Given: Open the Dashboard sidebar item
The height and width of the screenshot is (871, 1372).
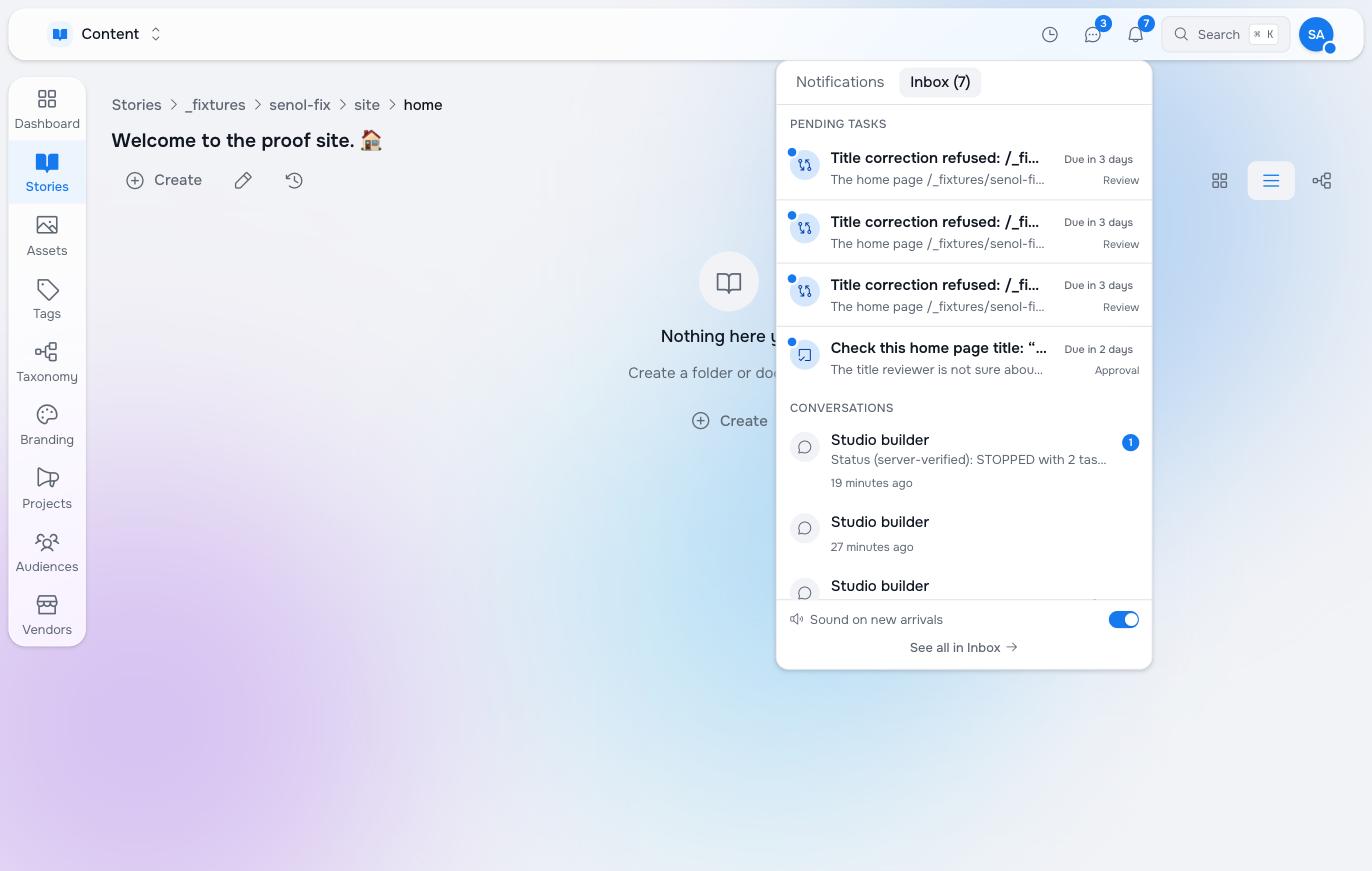Looking at the screenshot, I should [47, 110].
